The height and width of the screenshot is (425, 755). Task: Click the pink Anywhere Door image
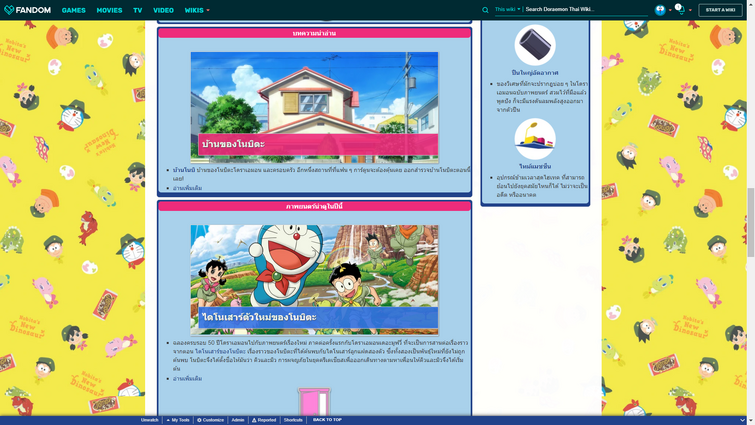314,402
